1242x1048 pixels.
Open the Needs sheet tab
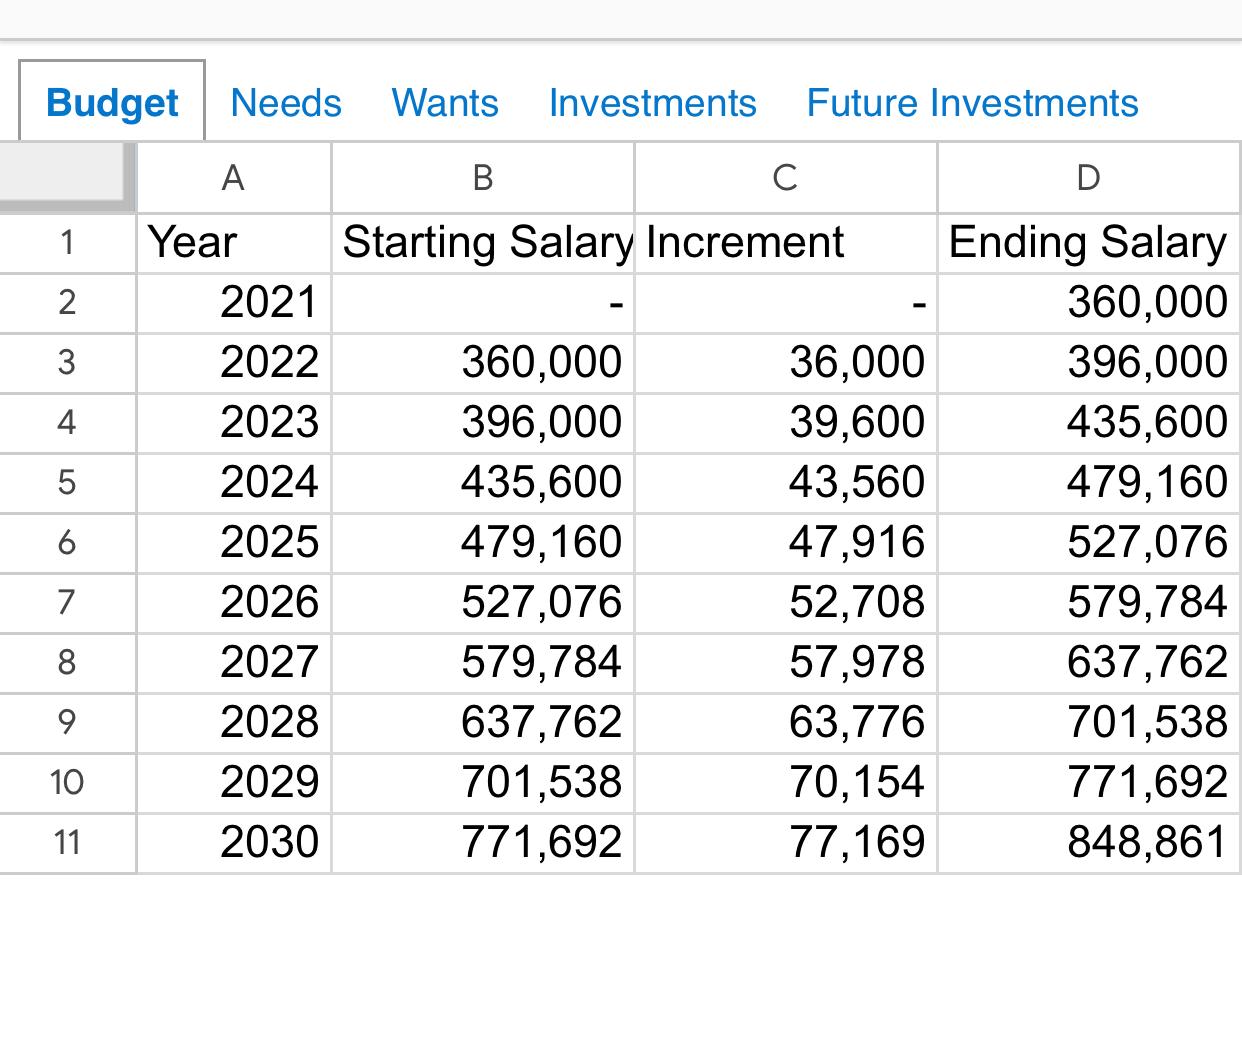pyautogui.click(x=286, y=103)
